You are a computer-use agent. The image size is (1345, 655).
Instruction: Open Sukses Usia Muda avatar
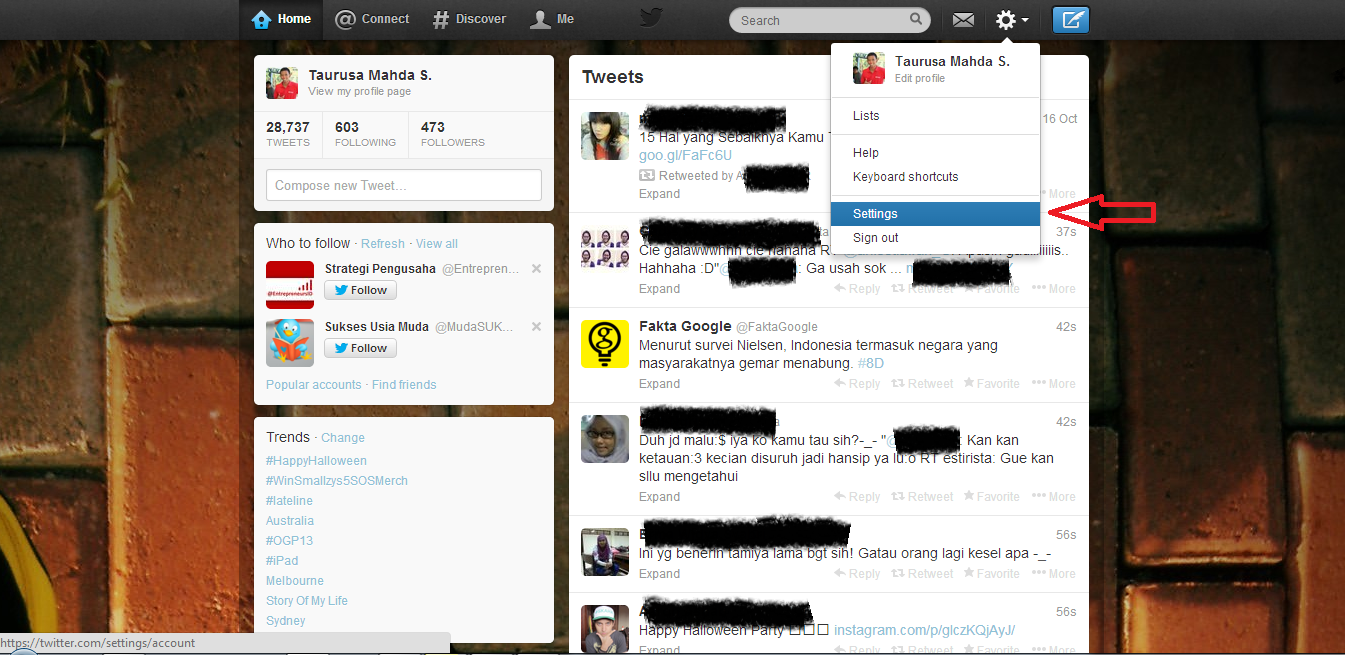290,342
